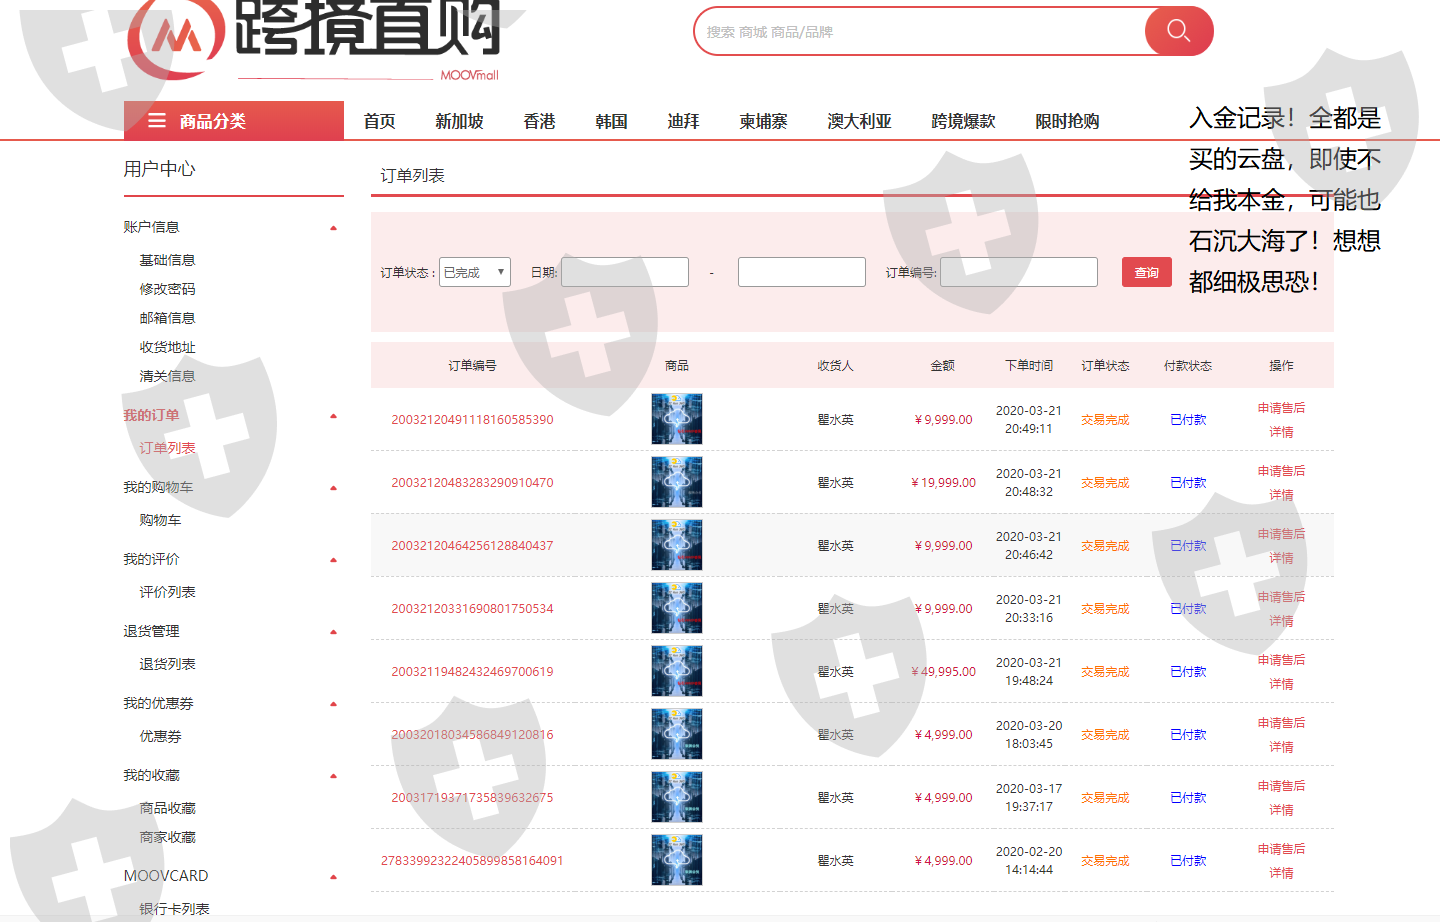Open 评价列表 in the sidebar
1440x922 pixels.
(x=167, y=592)
